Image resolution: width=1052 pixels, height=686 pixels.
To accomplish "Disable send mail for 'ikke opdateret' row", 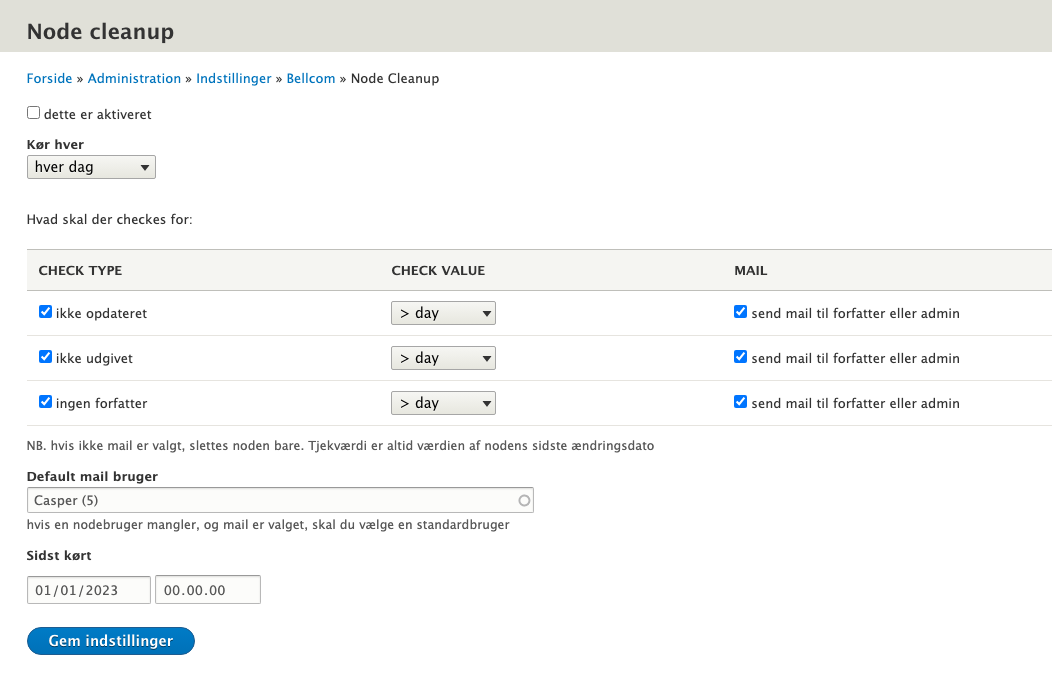I will coord(740,312).
